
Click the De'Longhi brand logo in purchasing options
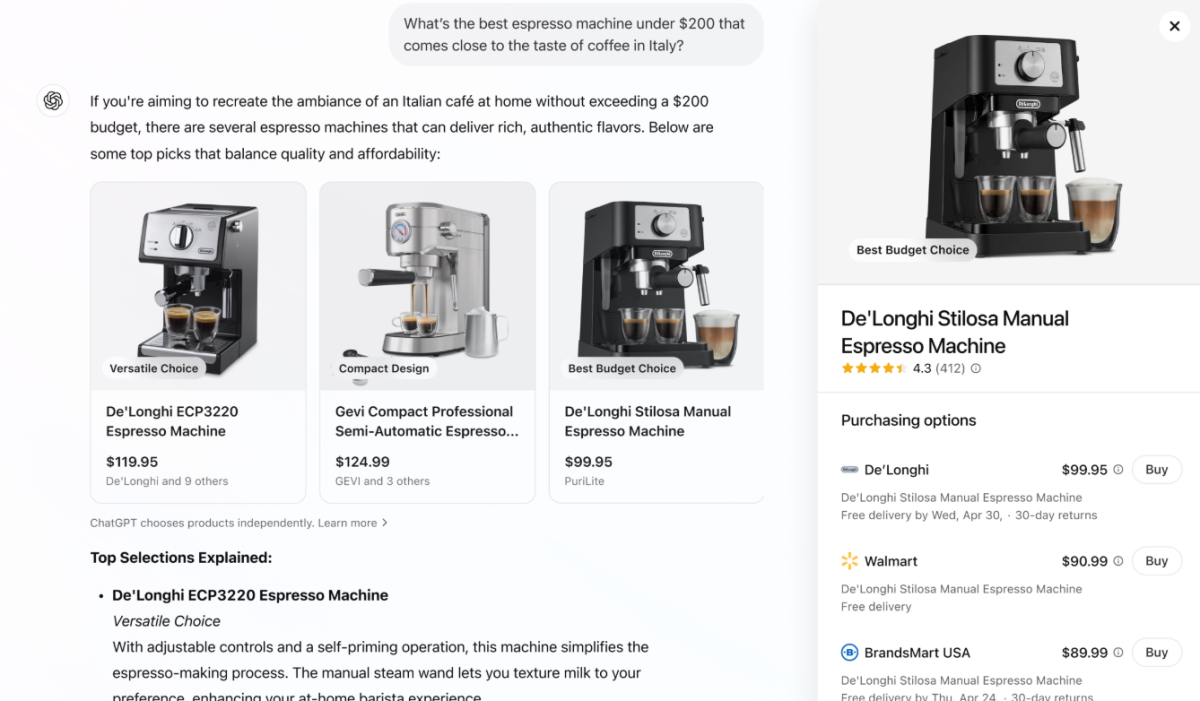click(850, 469)
